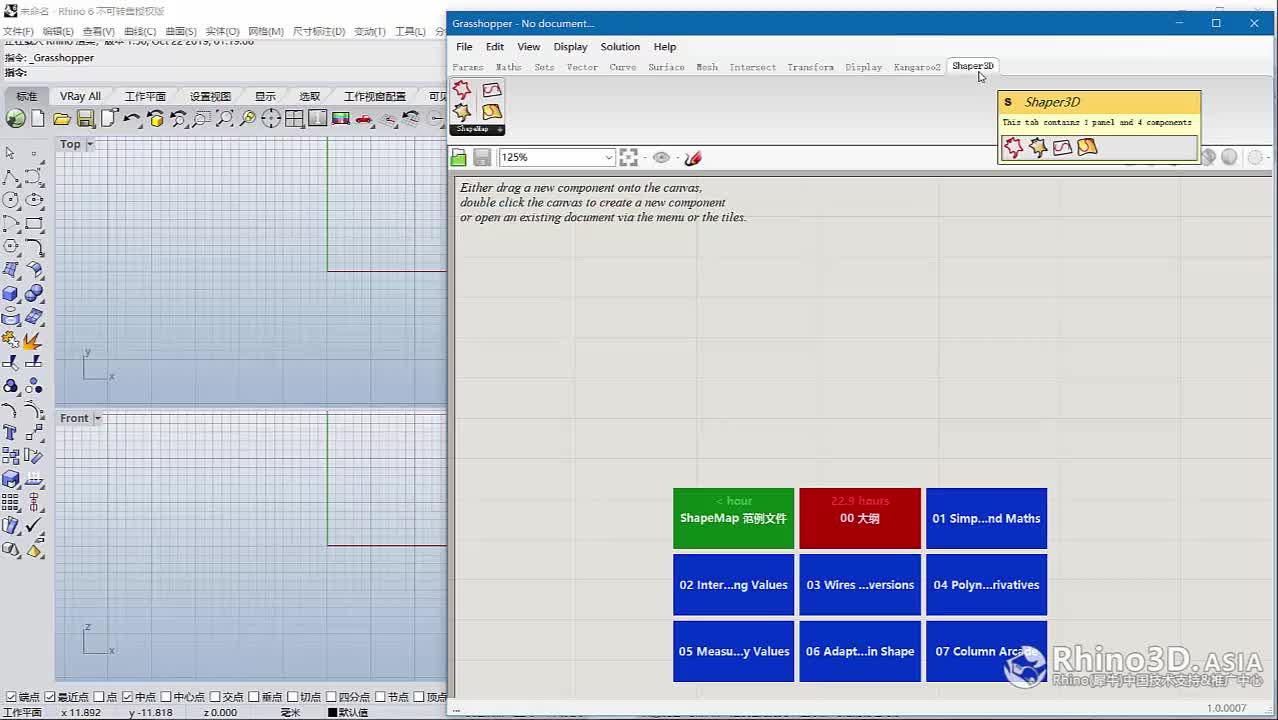Click the yellow star ShapeMap component icon
1278x720 pixels.
pos(462,112)
